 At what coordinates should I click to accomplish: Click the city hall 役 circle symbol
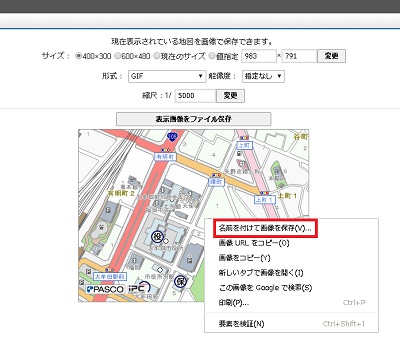click(158, 236)
